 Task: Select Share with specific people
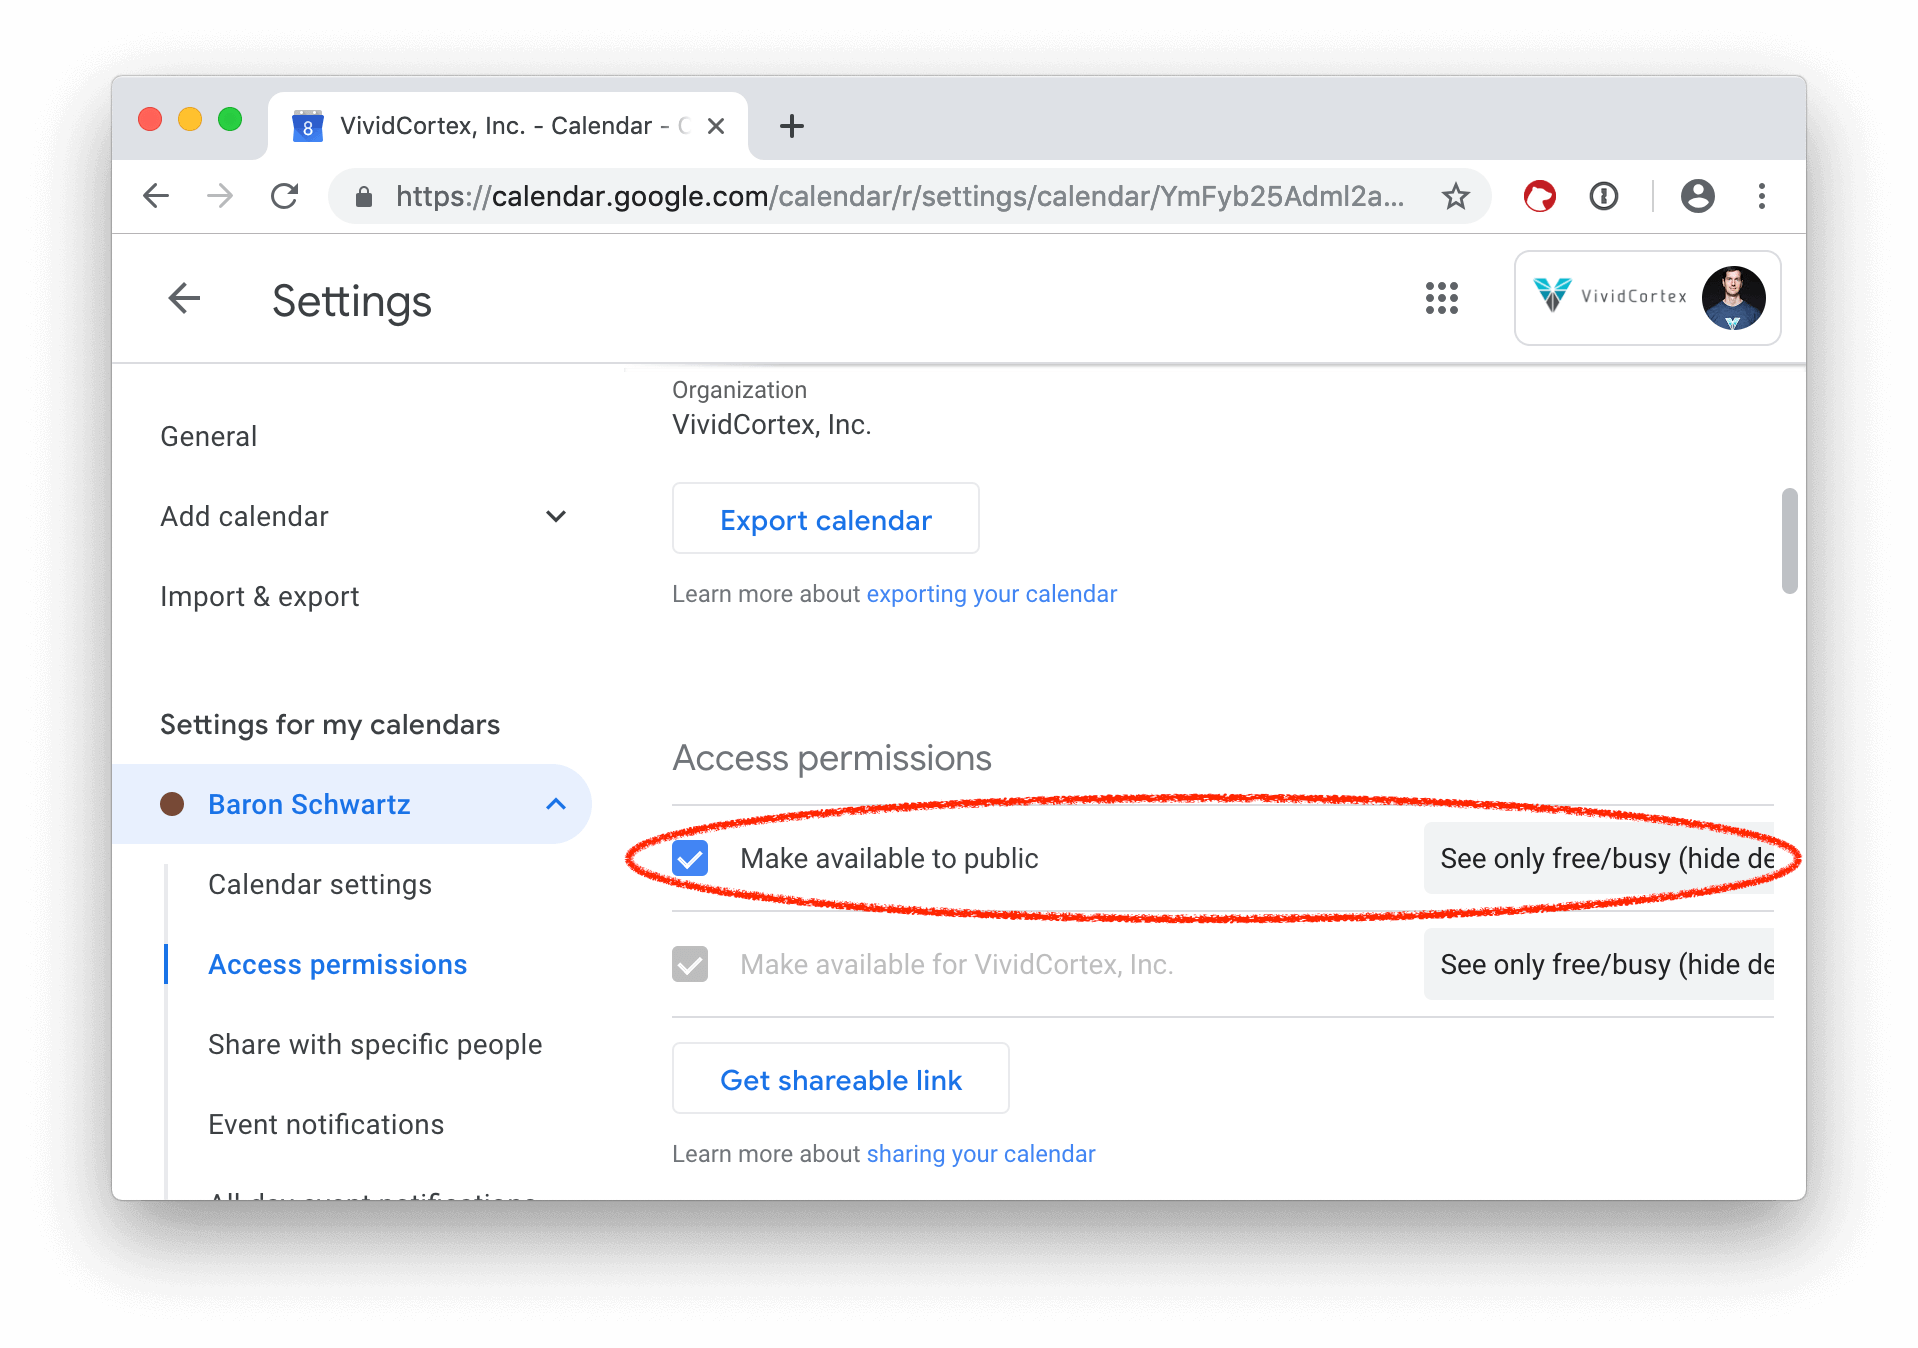(x=375, y=1044)
